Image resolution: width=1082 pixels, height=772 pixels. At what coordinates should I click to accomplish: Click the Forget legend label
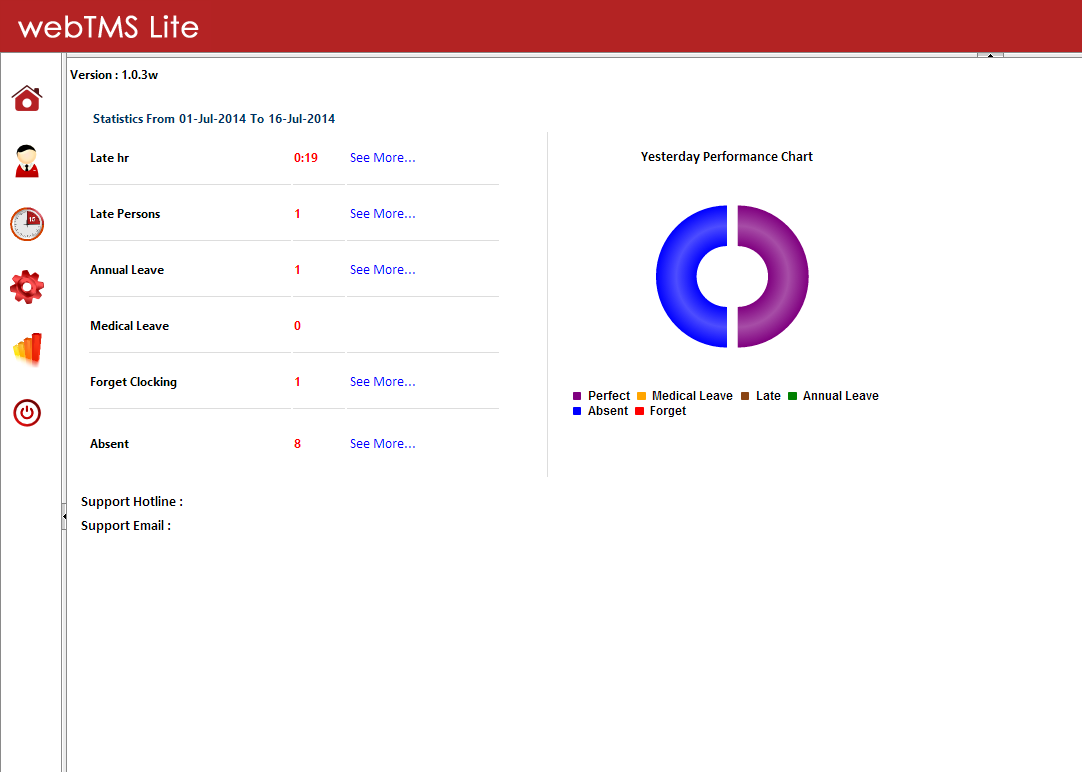[x=668, y=411]
